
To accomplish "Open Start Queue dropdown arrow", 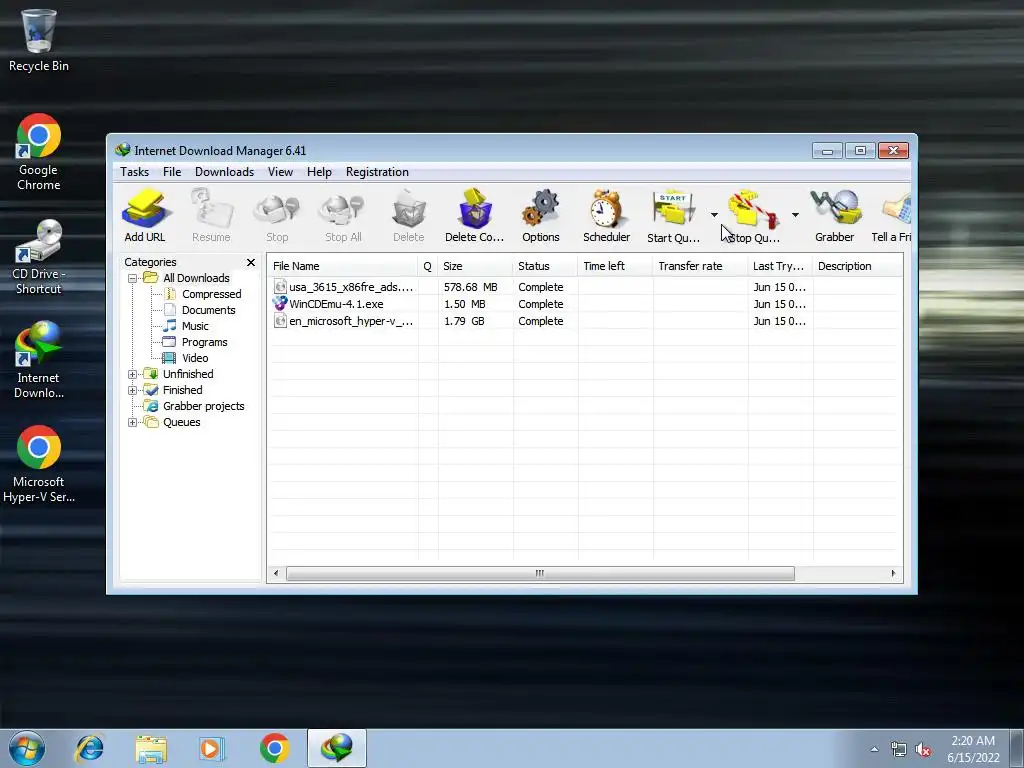I will (714, 215).
